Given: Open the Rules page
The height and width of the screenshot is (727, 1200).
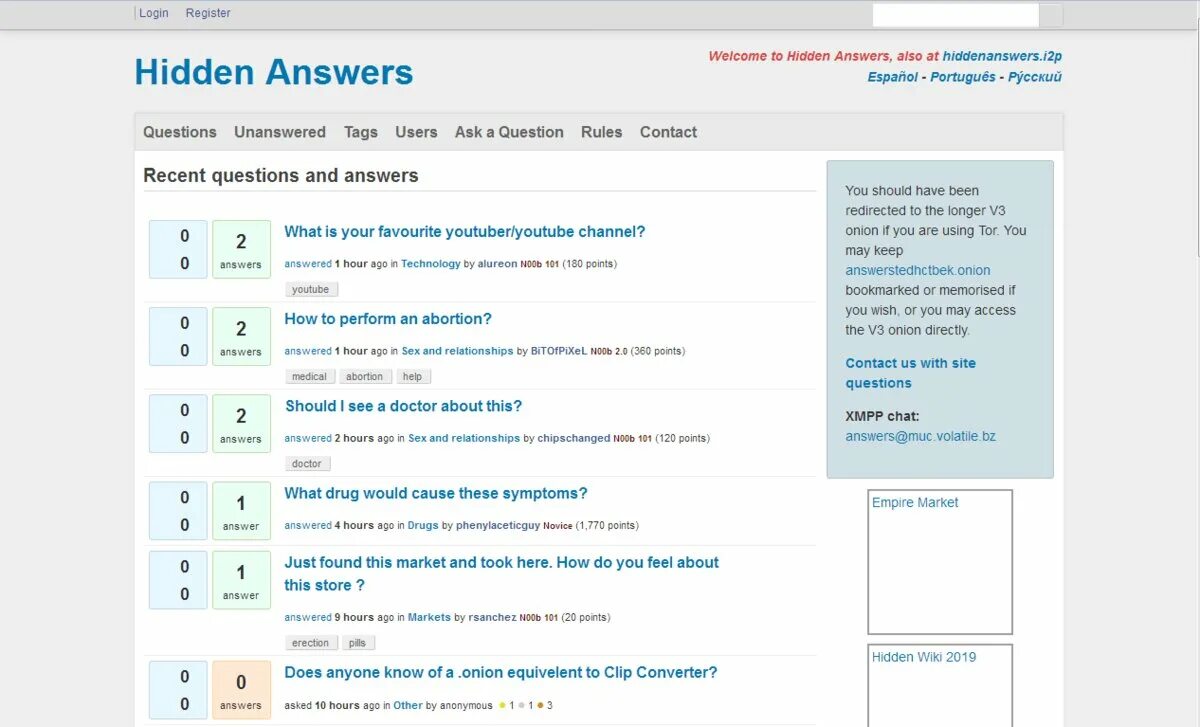Looking at the screenshot, I should coord(601,132).
